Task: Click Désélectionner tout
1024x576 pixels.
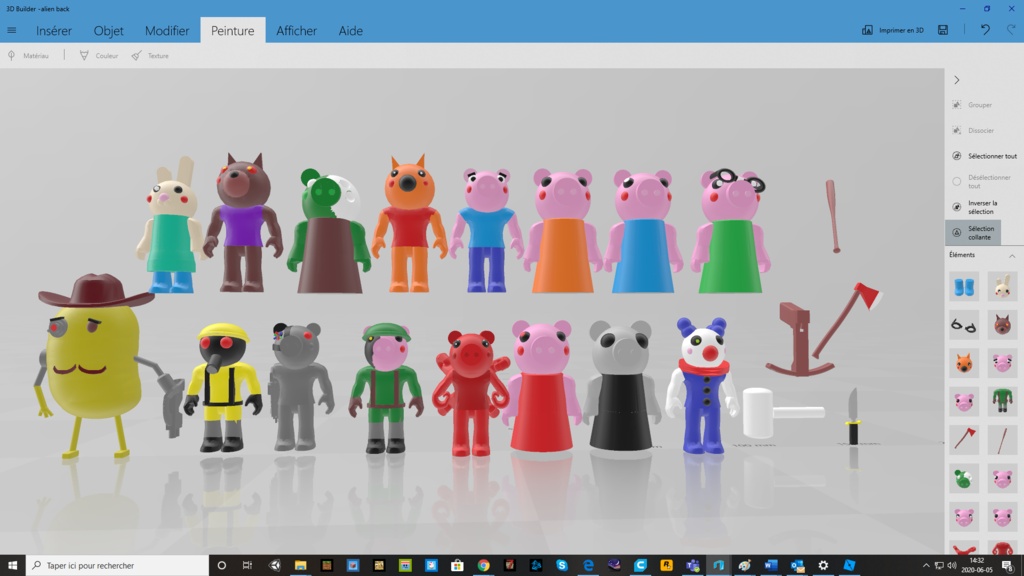Action: (x=982, y=181)
